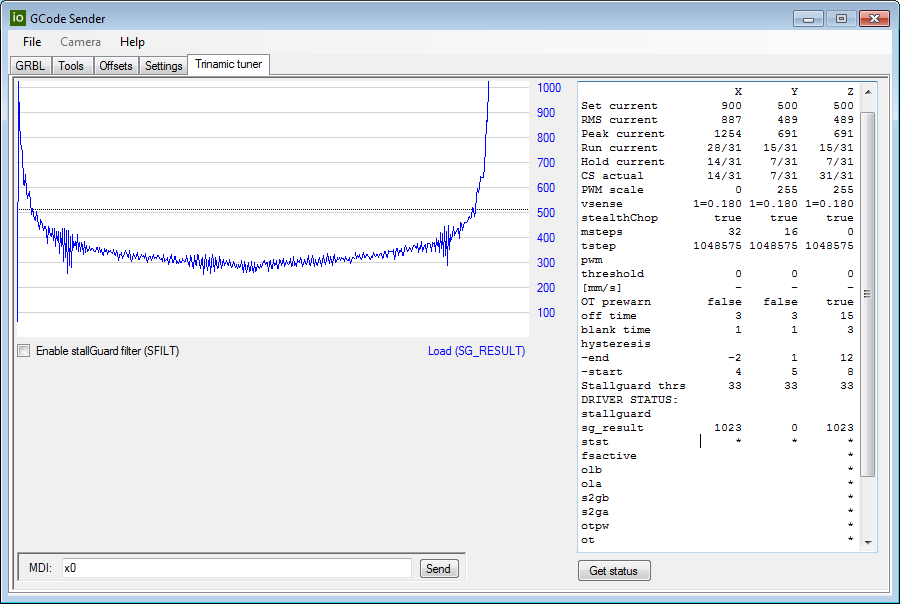Switch to the Offsets tab
The image size is (900, 604).
click(116, 66)
